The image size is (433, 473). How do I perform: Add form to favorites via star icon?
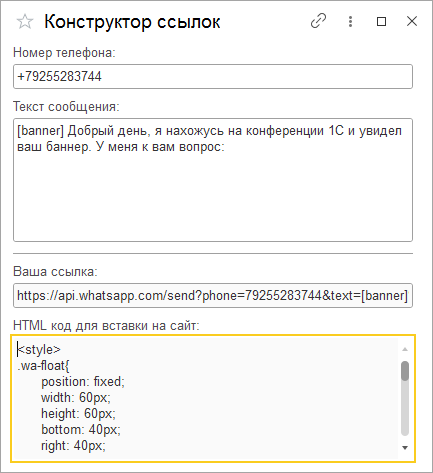(25, 22)
